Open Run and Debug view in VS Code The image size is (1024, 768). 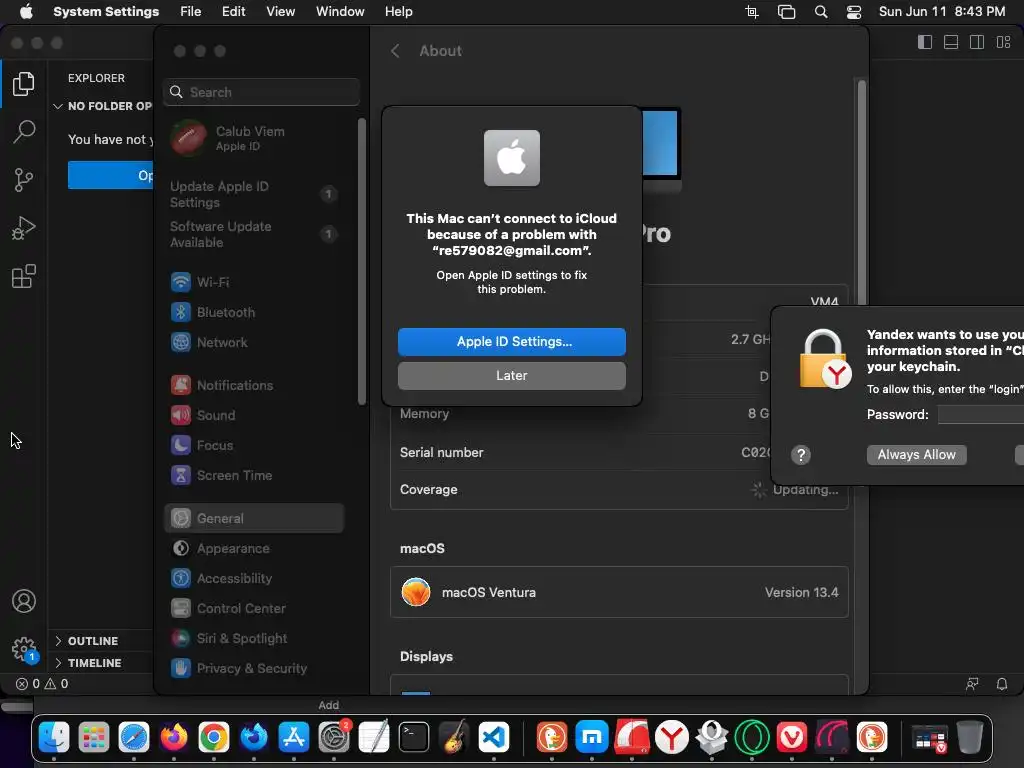click(24, 228)
